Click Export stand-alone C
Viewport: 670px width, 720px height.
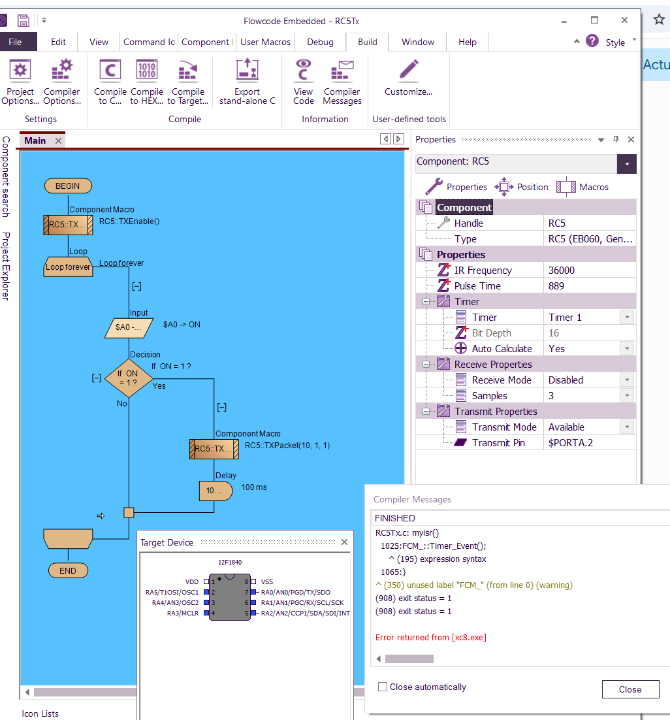[x=247, y=82]
